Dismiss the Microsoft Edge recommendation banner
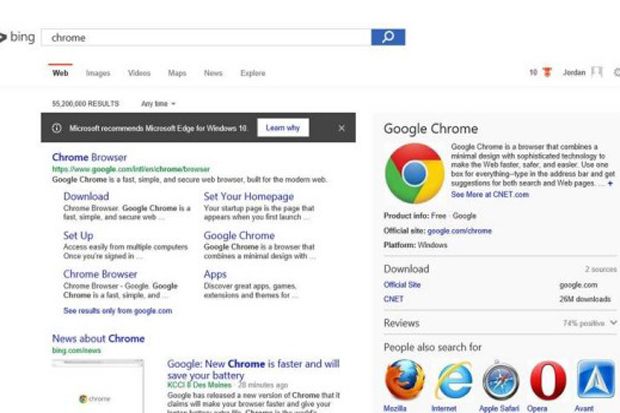 click(342, 128)
